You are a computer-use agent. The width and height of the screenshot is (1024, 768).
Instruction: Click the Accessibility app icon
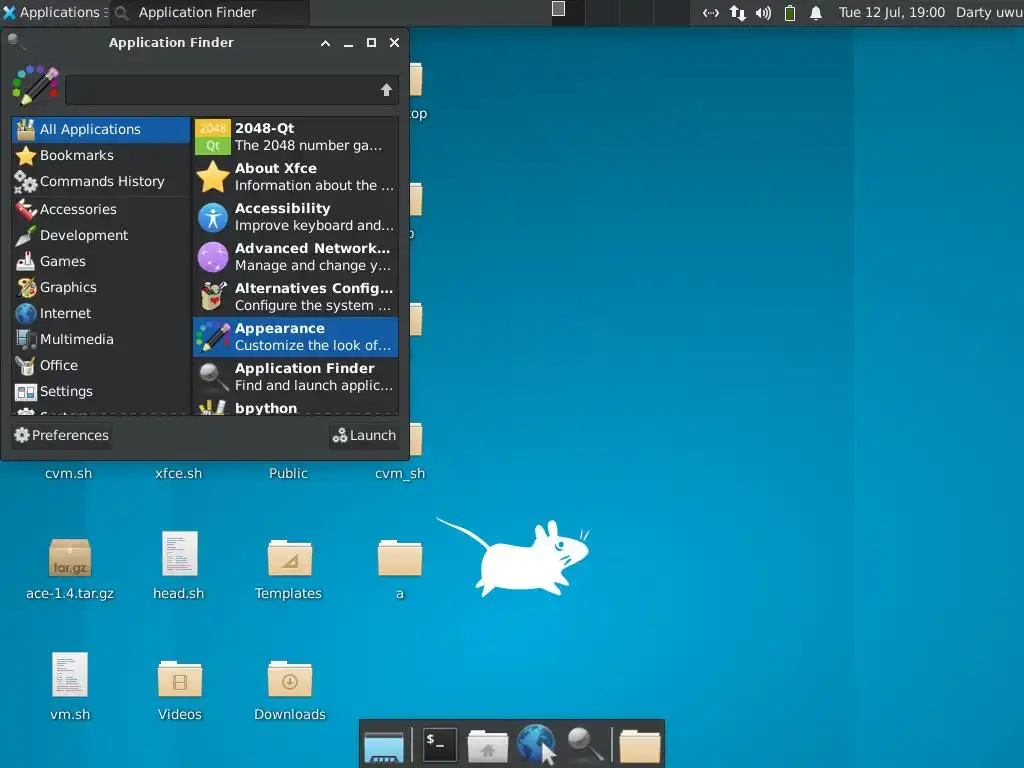click(x=213, y=217)
